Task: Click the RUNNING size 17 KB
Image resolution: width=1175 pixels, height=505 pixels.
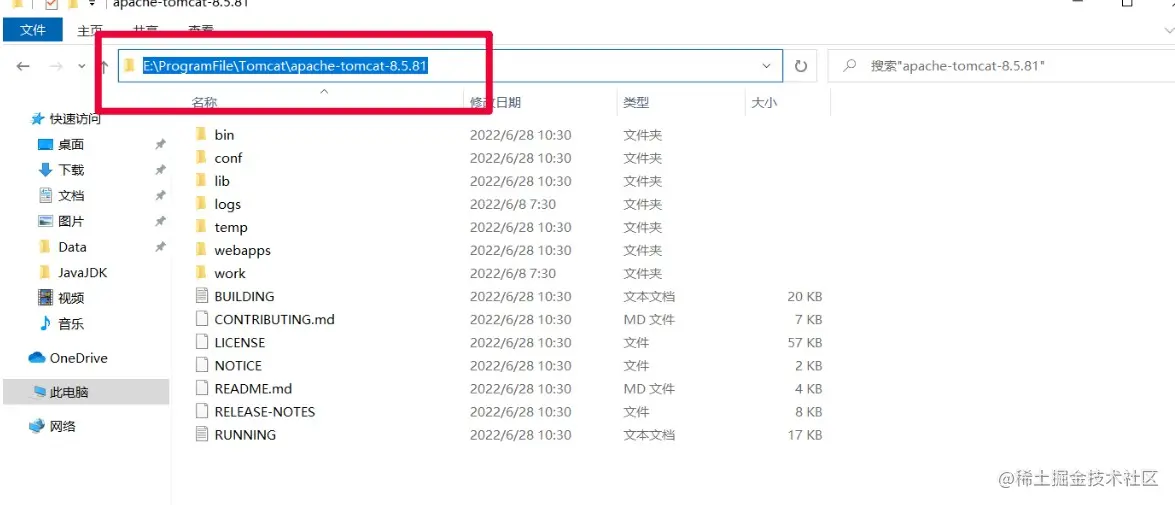Action: [804, 435]
